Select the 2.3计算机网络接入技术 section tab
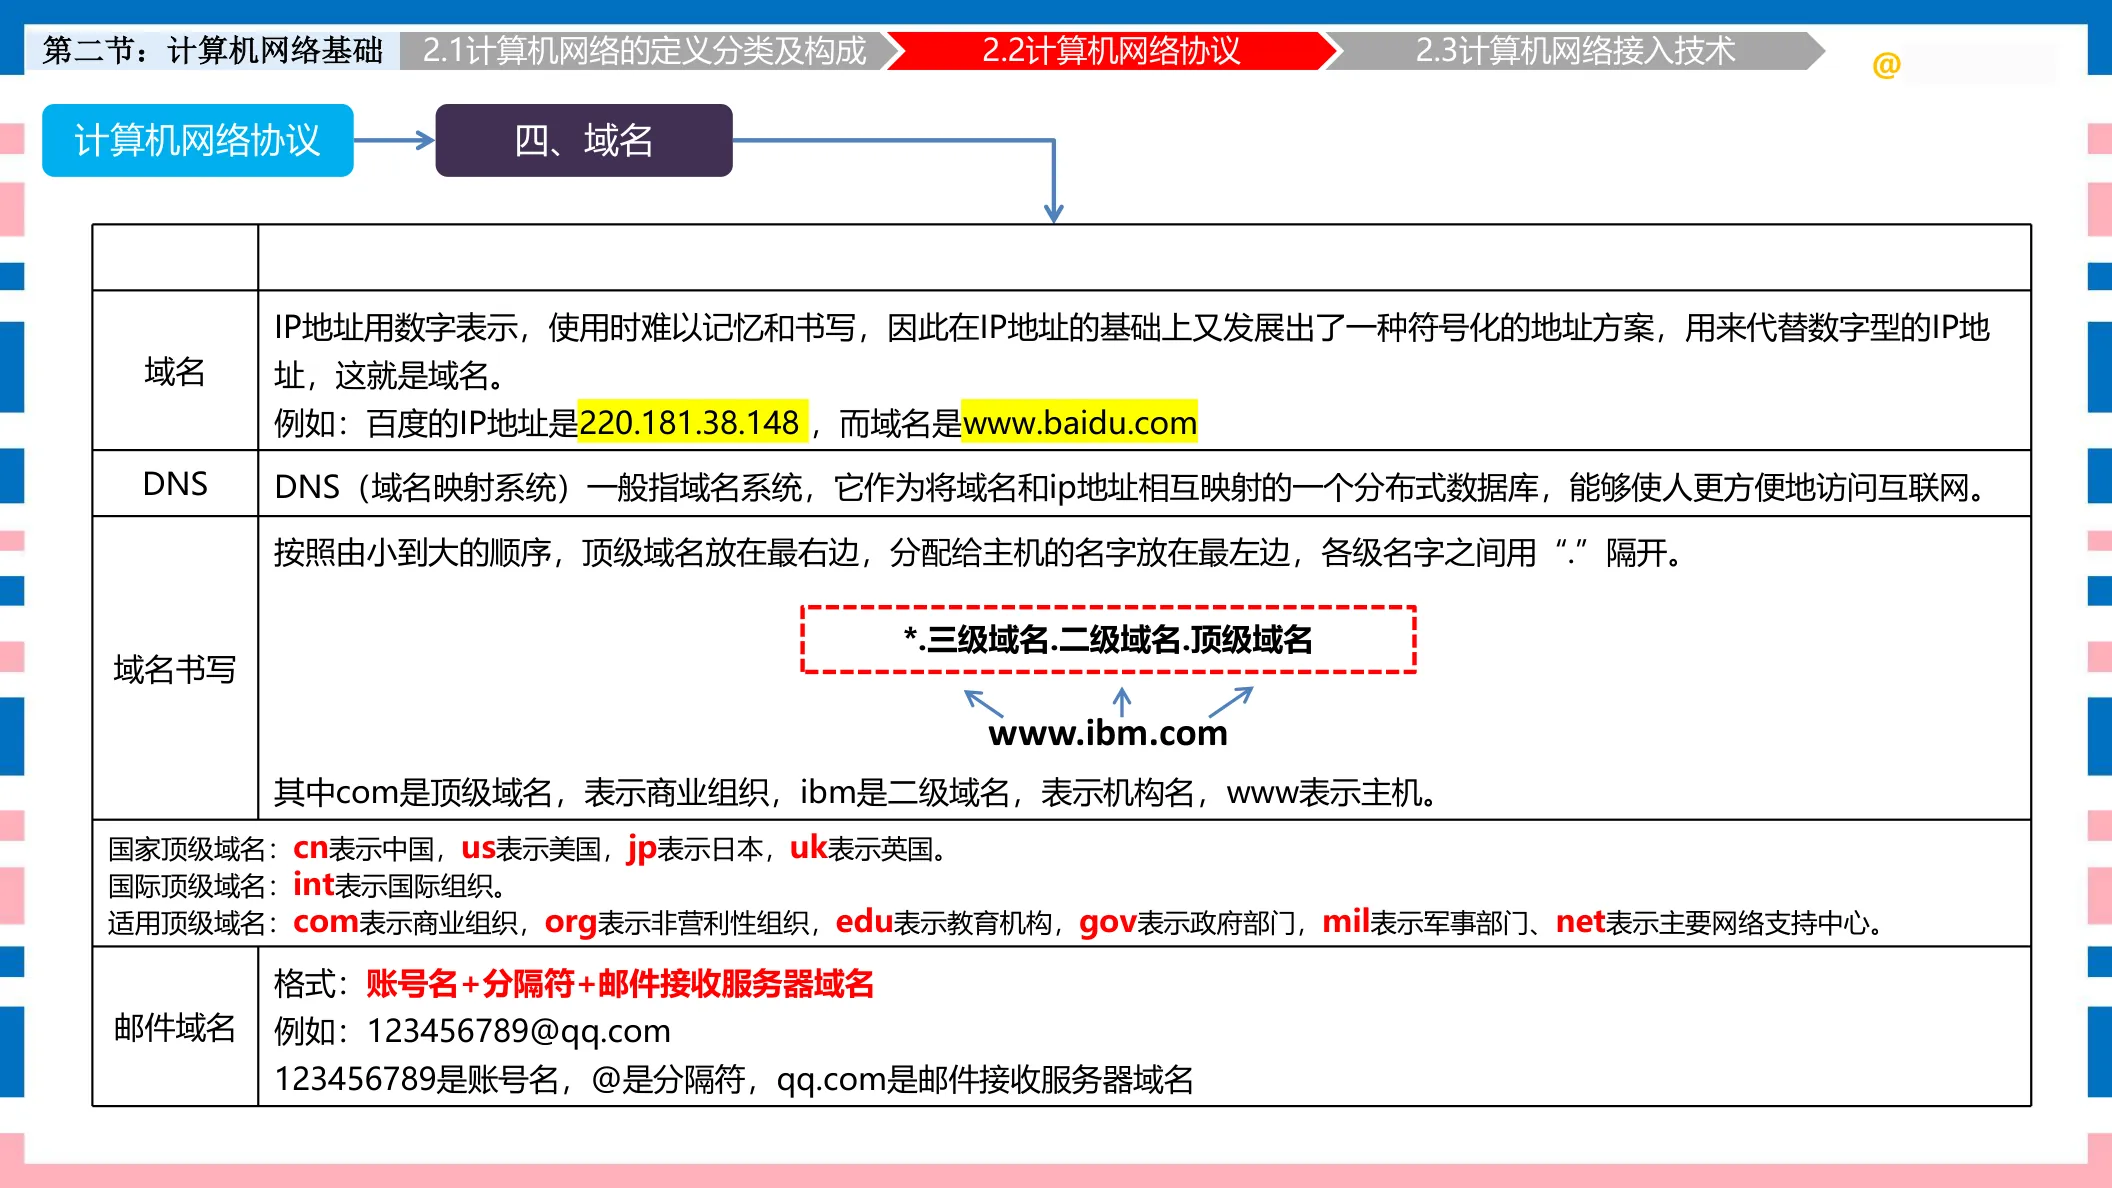The height and width of the screenshot is (1188, 2112). click(x=1575, y=51)
